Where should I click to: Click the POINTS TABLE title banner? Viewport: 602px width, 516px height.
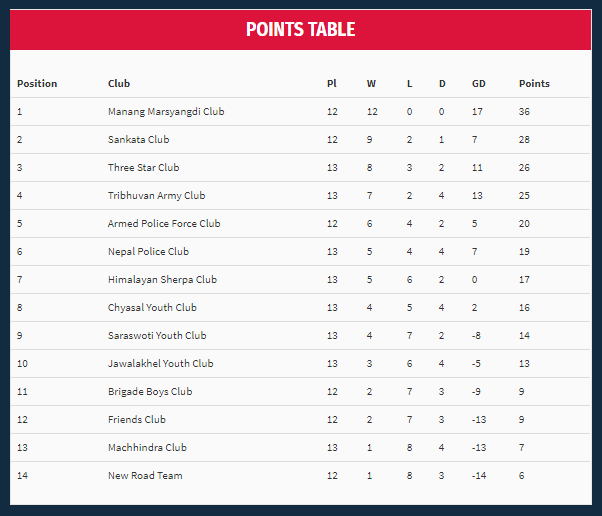[301, 30]
